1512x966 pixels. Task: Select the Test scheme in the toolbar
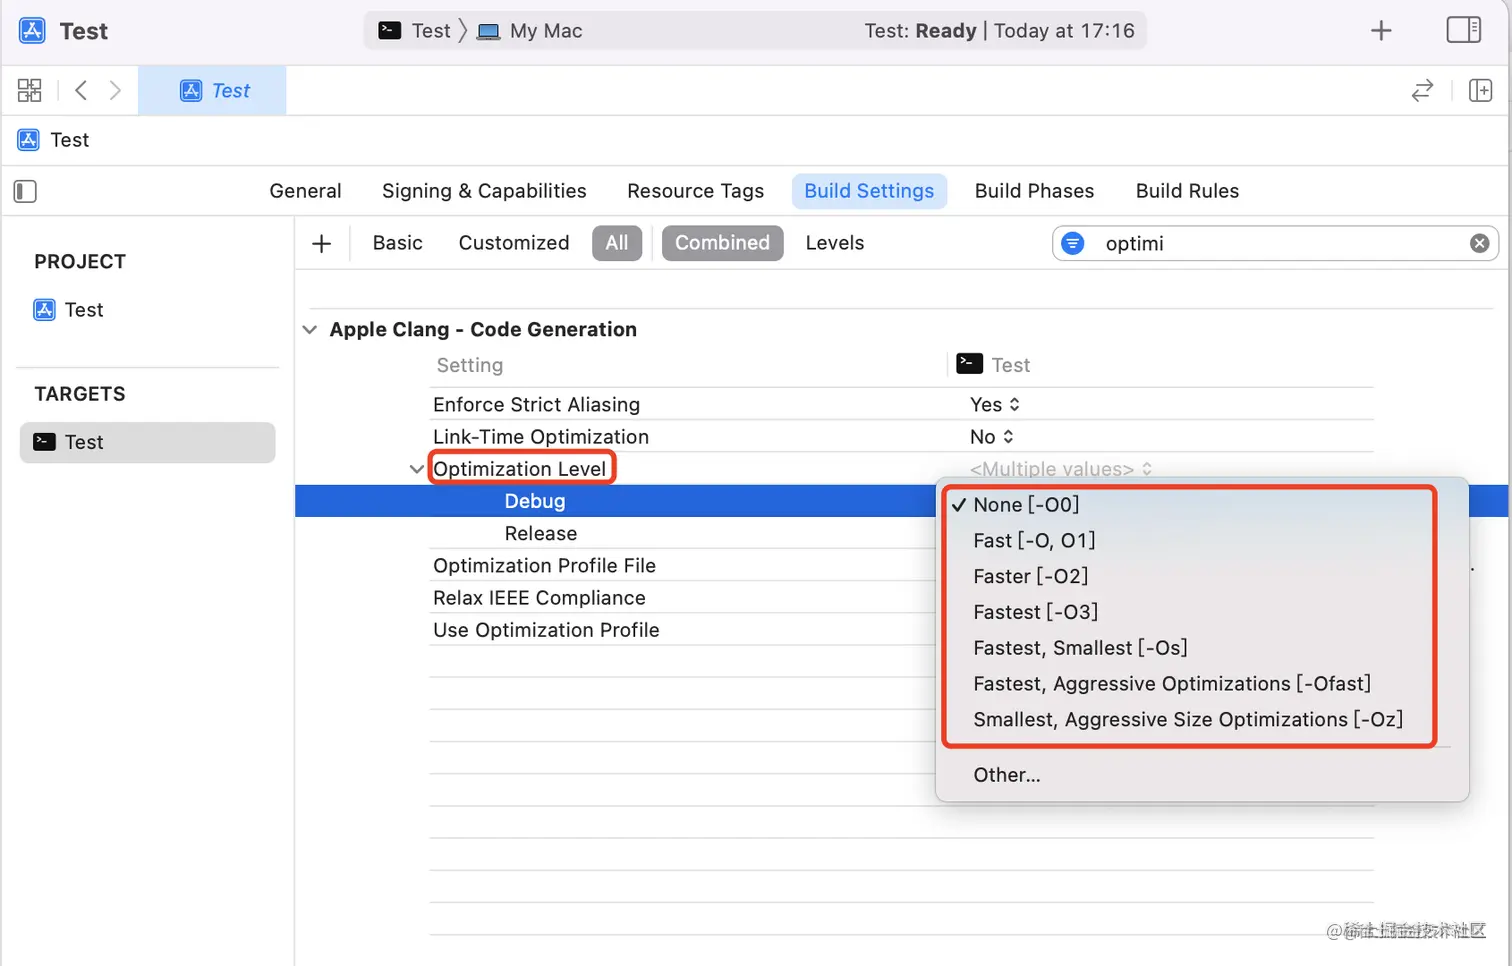pyautogui.click(x=415, y=31)
